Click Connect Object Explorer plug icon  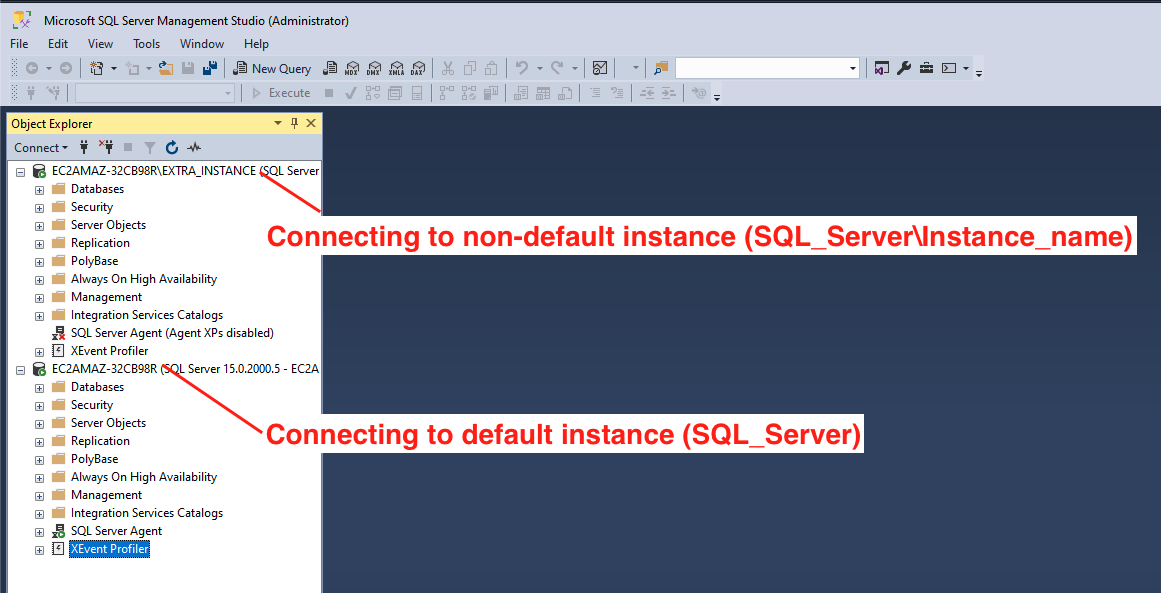coord(84,147)
